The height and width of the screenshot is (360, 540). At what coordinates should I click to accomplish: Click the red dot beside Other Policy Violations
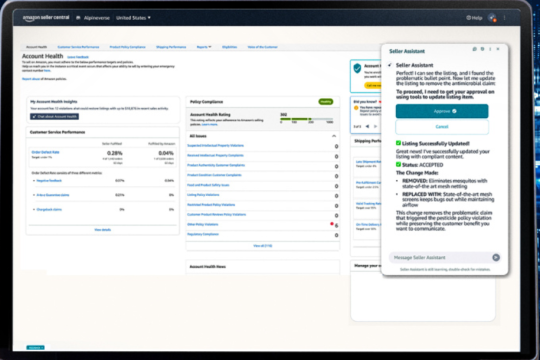click(332, 224)
